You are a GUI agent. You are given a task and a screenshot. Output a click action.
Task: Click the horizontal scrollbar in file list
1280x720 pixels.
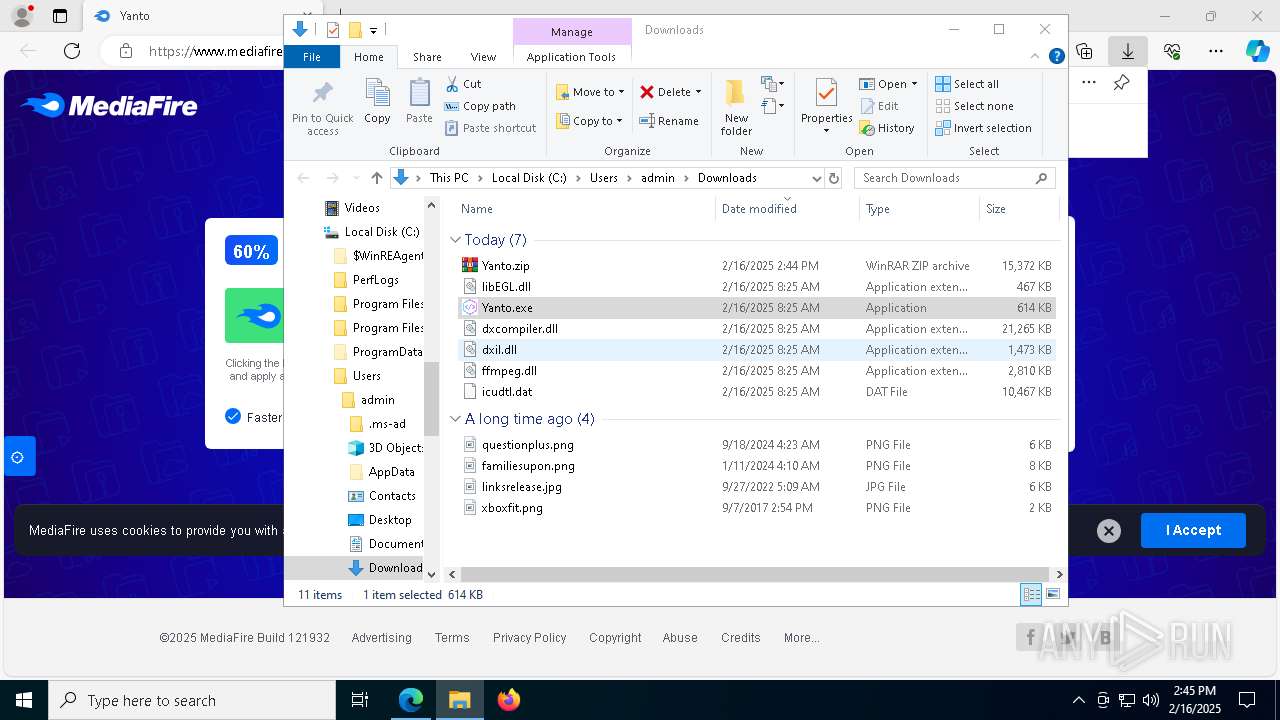click(x=756, y=575)
